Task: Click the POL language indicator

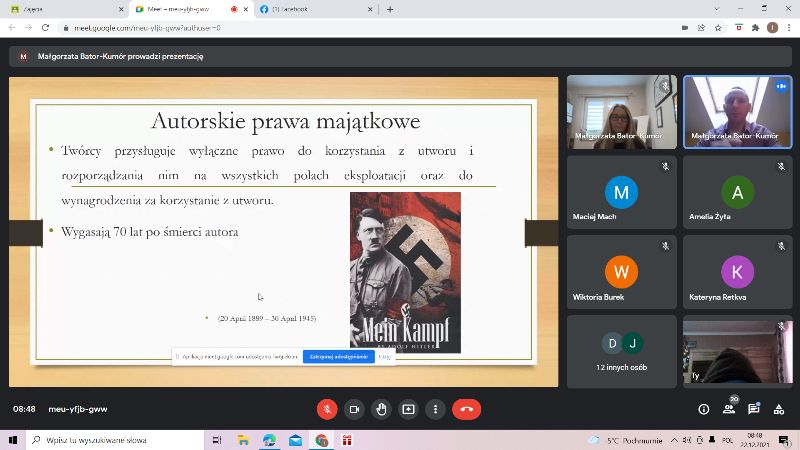Action: pos(728,440)
